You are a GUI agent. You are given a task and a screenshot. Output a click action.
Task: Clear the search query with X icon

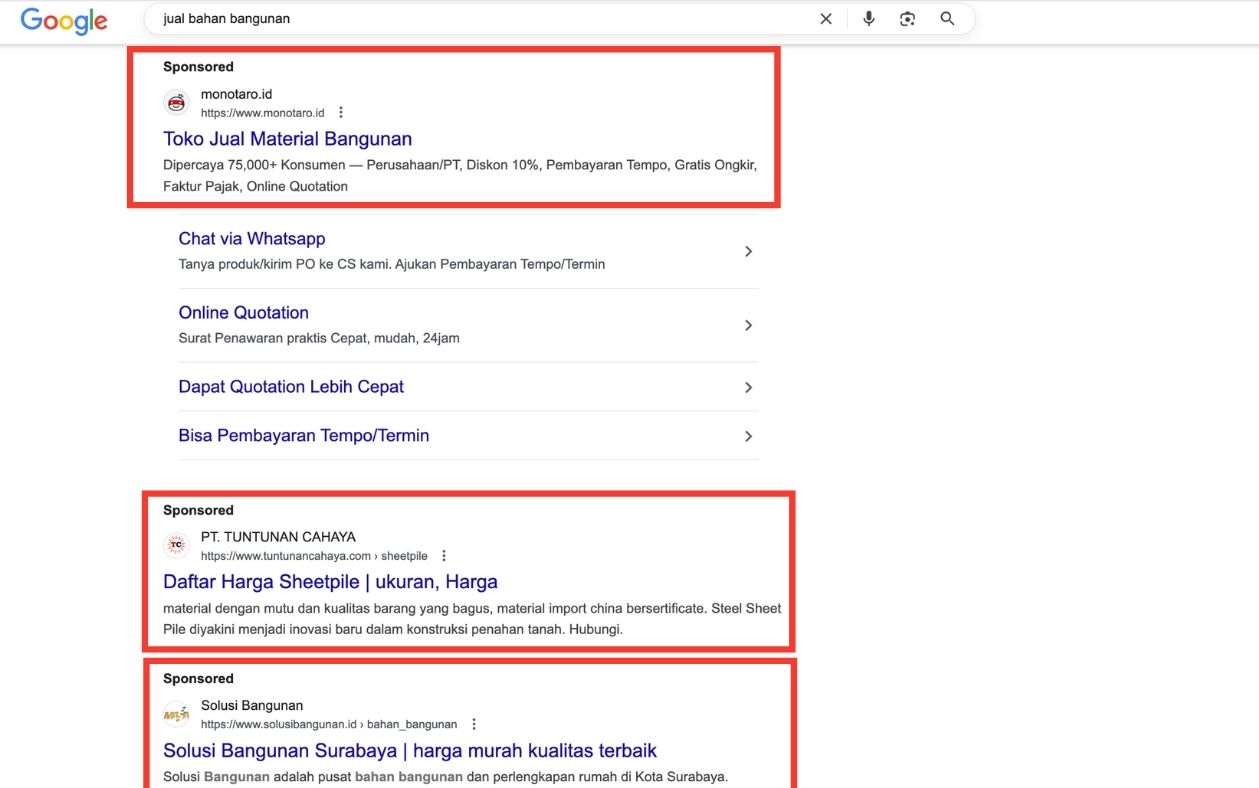[826, 19]
